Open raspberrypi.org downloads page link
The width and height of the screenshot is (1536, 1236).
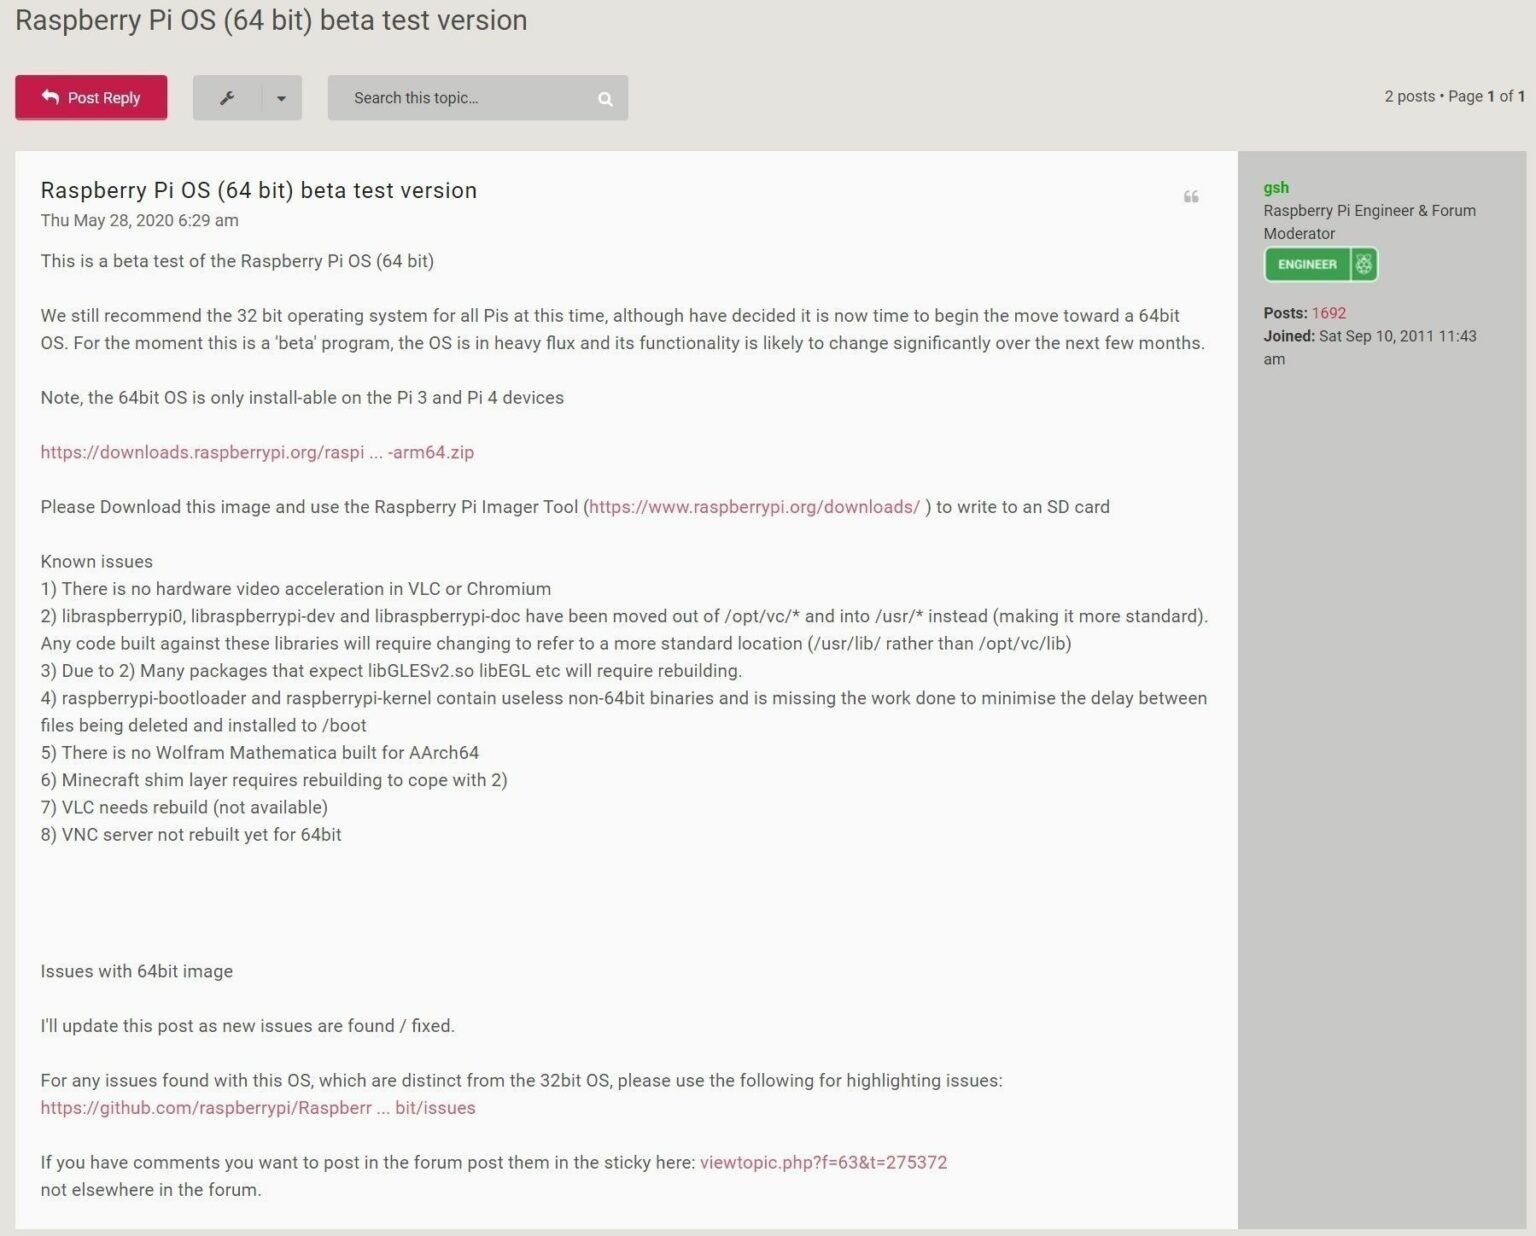tap(754, 507)
